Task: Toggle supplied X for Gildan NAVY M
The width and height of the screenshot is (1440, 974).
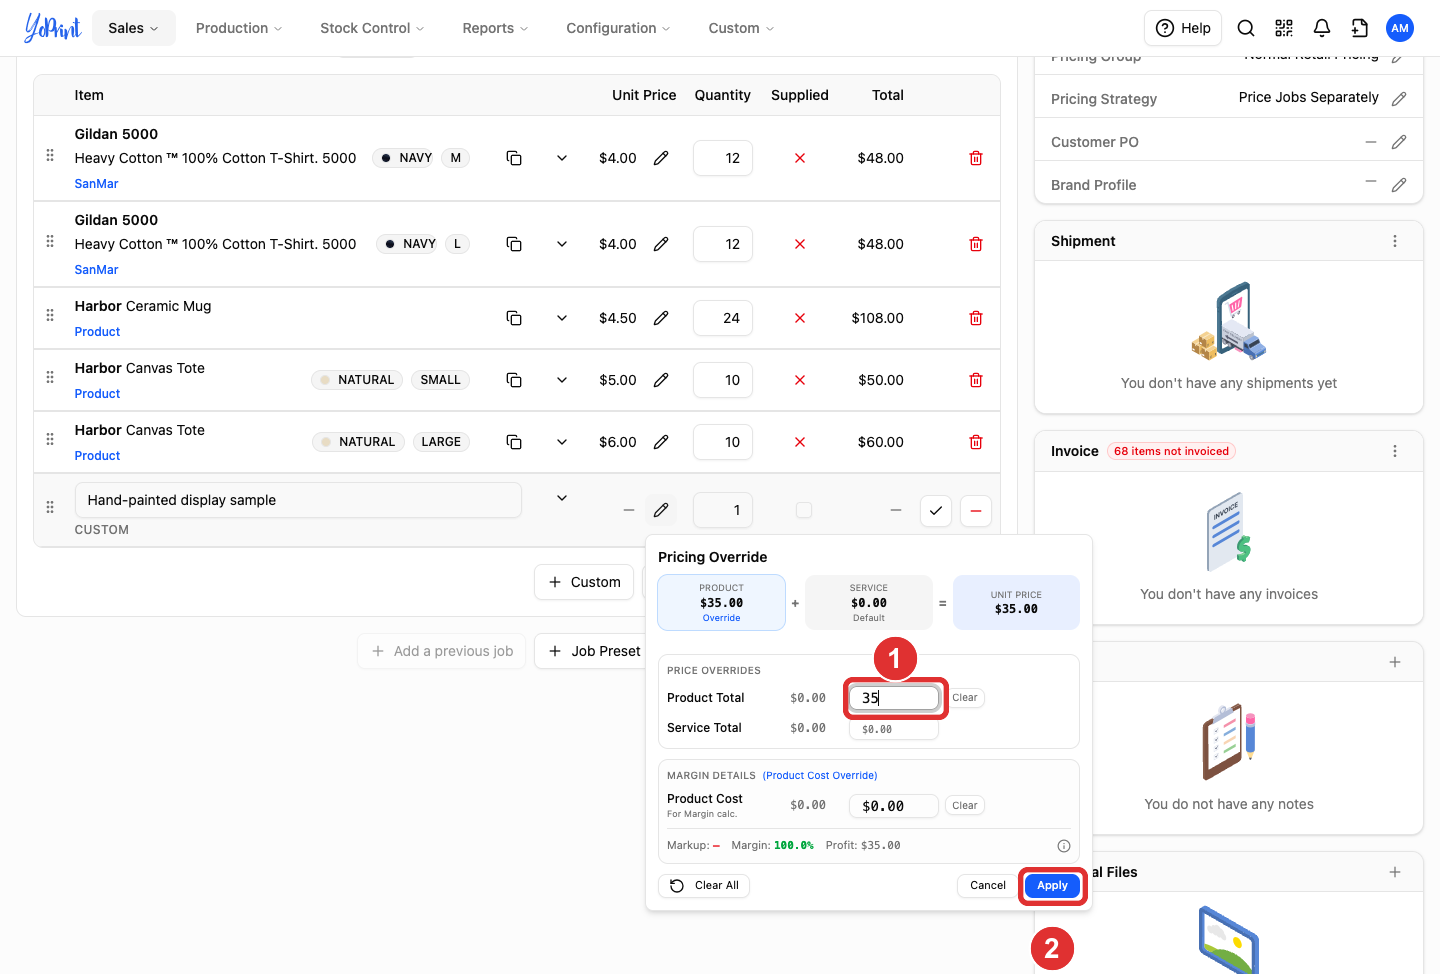Action: click(x=800, y=158)
